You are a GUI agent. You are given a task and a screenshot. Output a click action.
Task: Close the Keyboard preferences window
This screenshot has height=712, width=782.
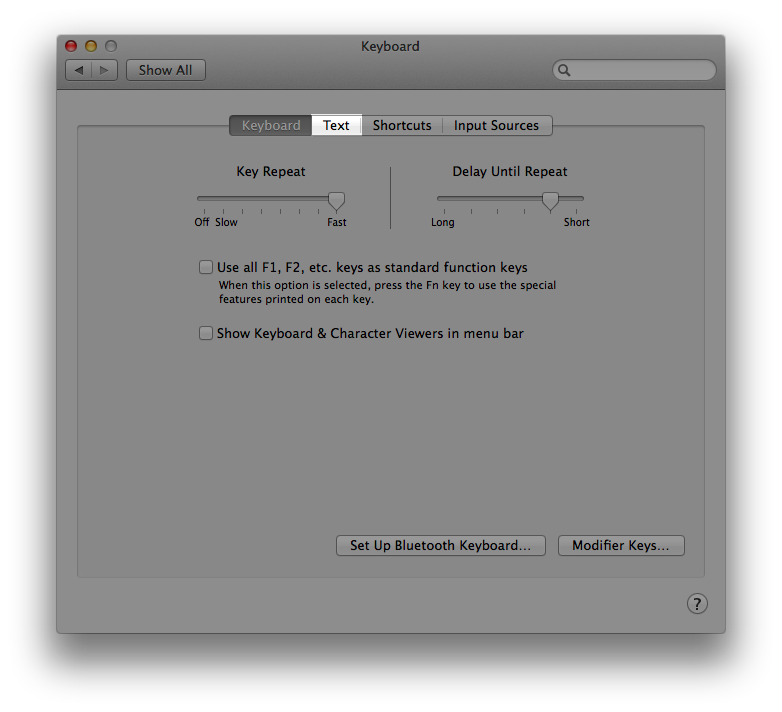pyautogui.click(x=71, y=46)
